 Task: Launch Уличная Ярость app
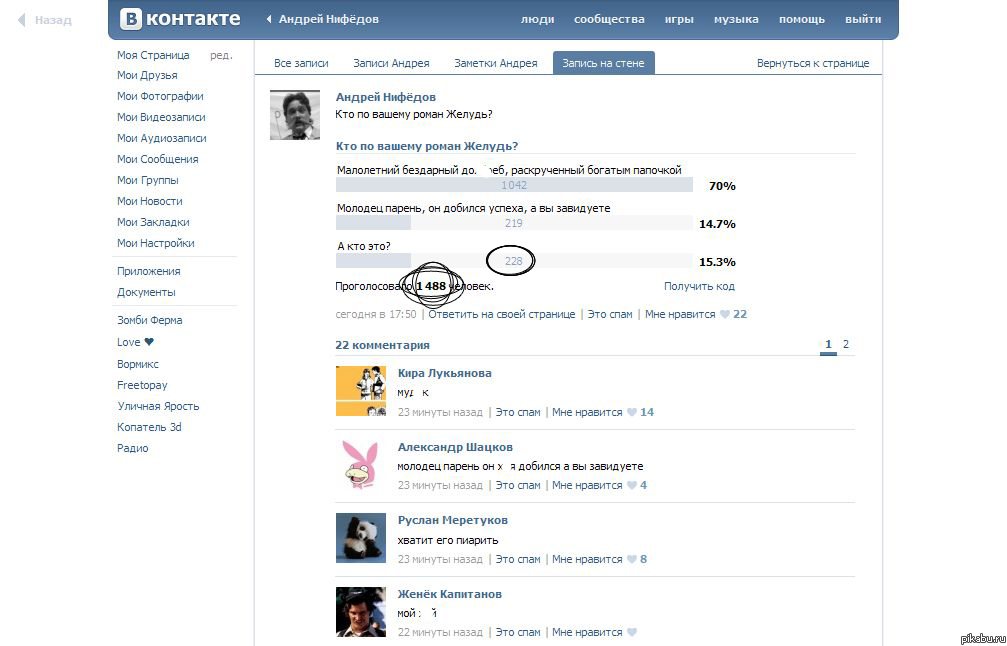tap(158, 406)
